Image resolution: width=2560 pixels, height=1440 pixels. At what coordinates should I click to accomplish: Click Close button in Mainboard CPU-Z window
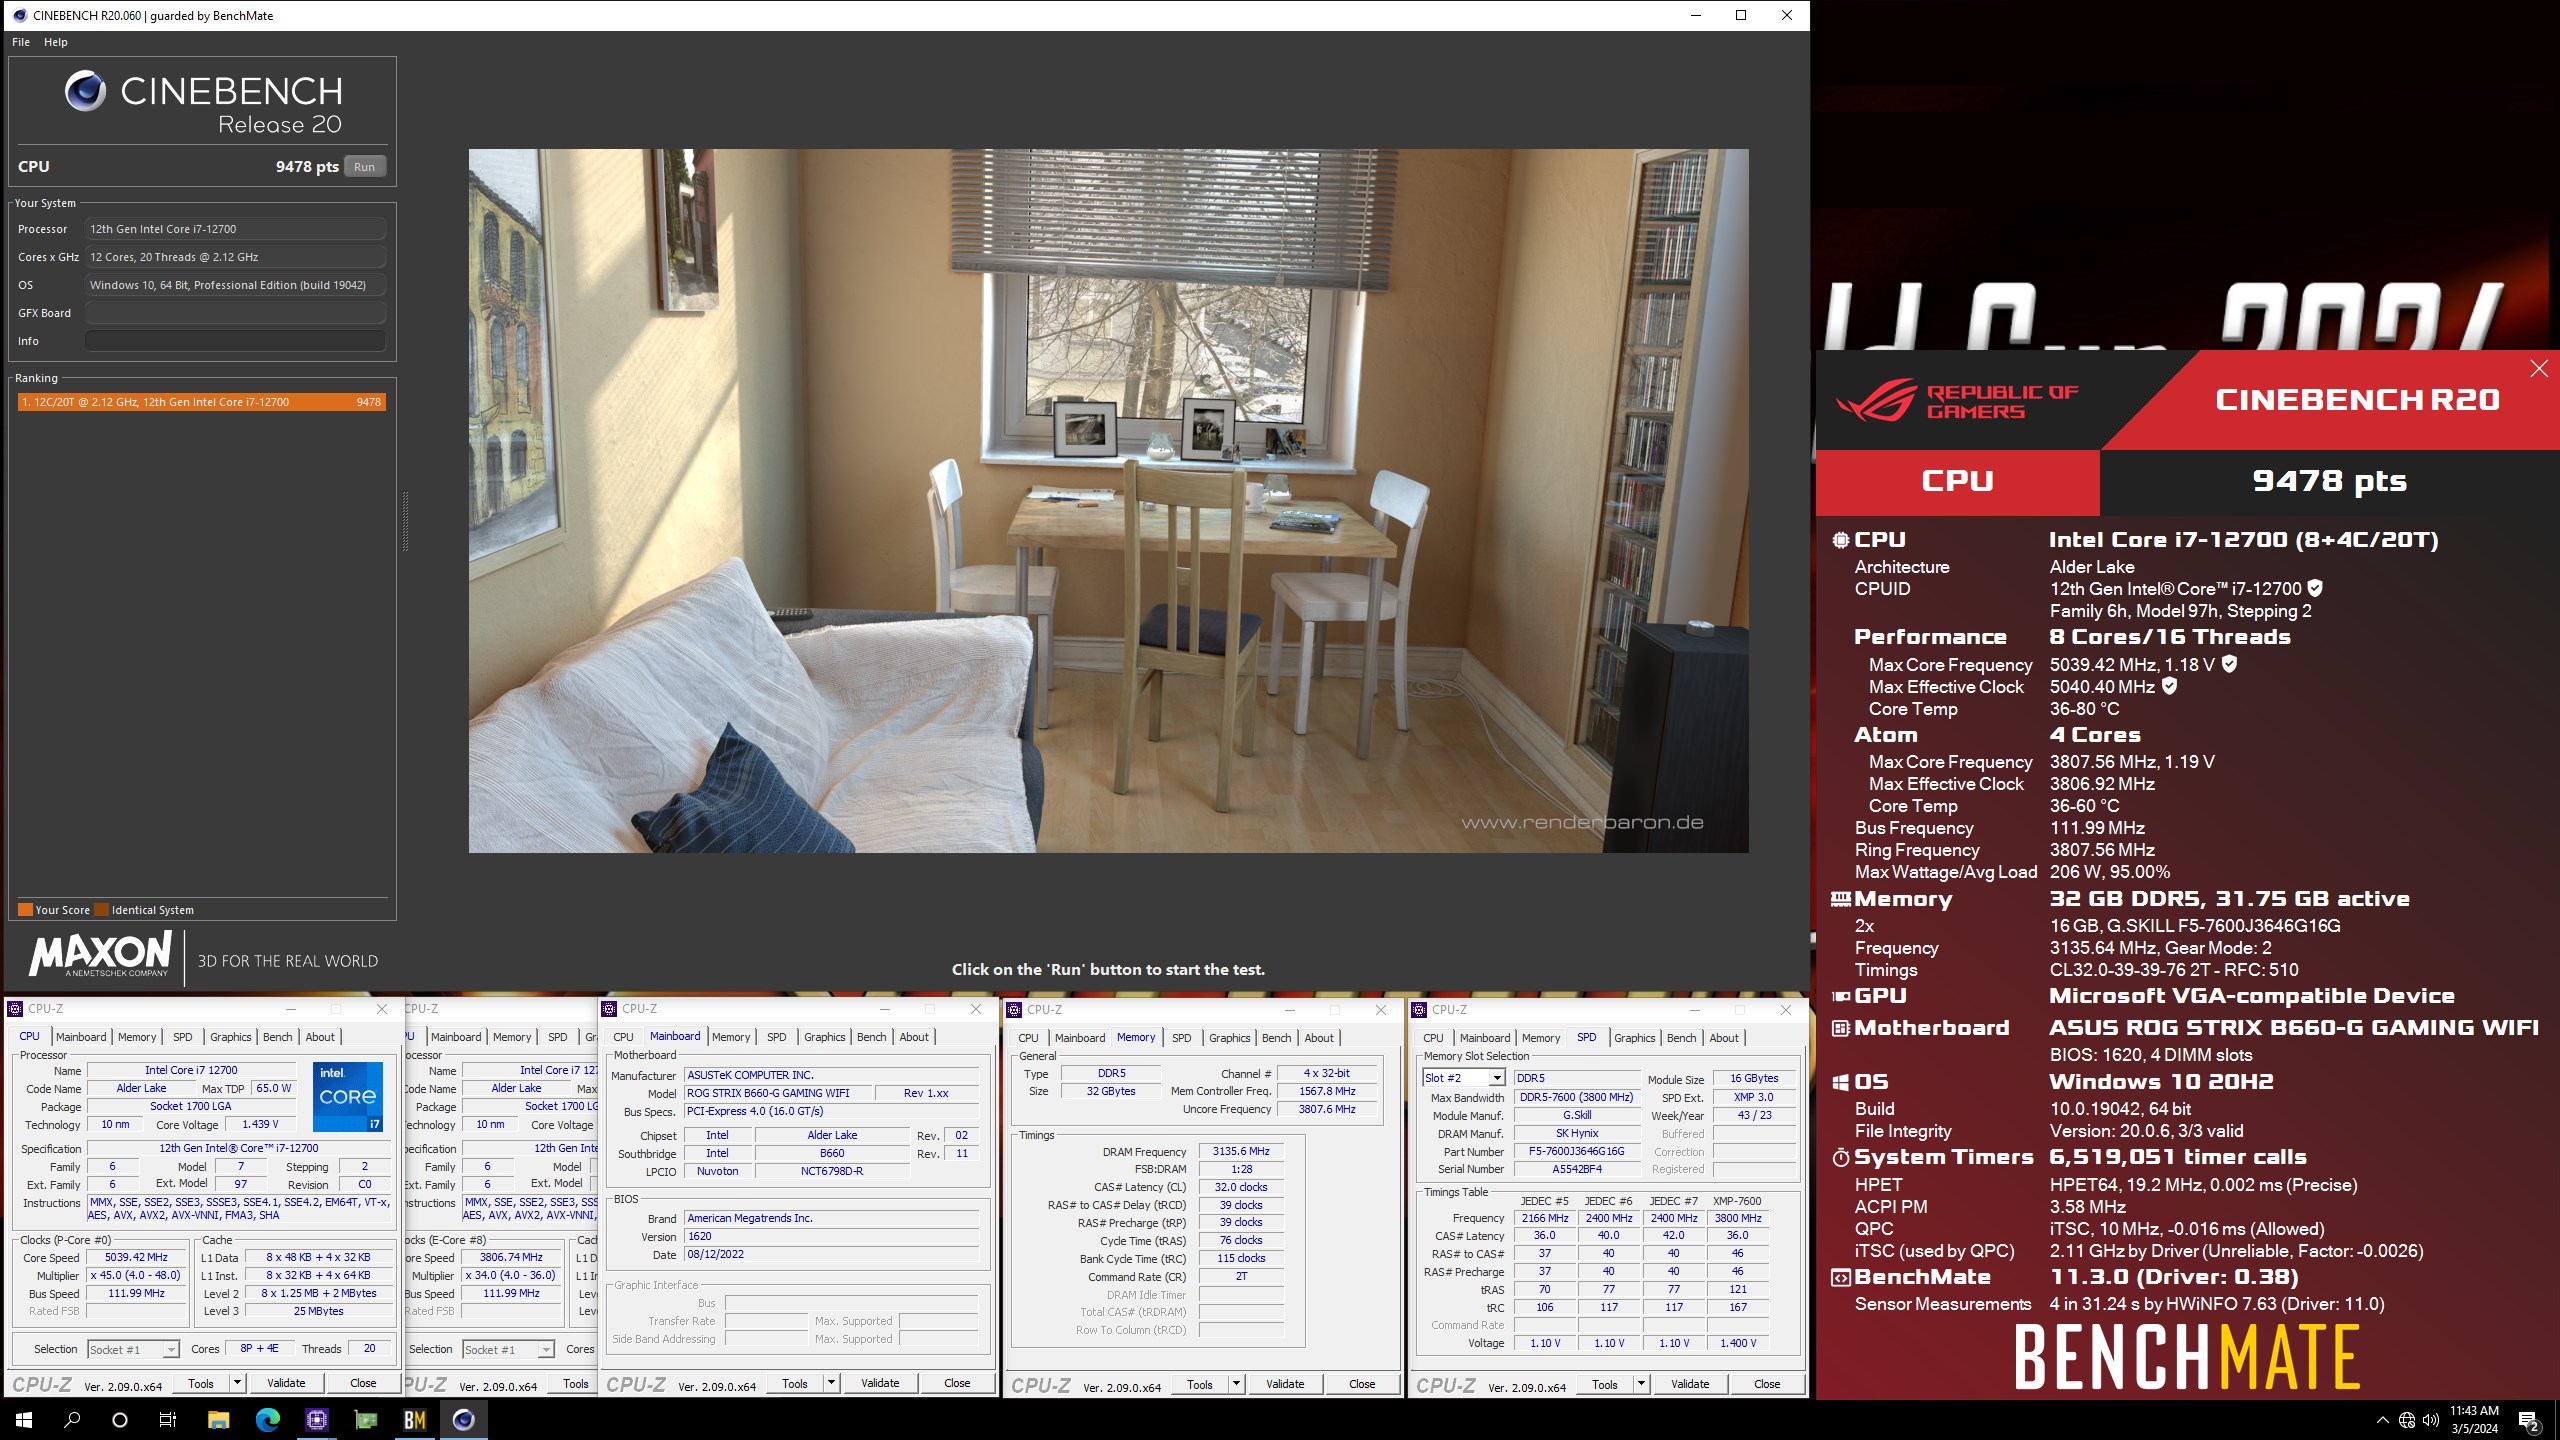point(957,1383)
